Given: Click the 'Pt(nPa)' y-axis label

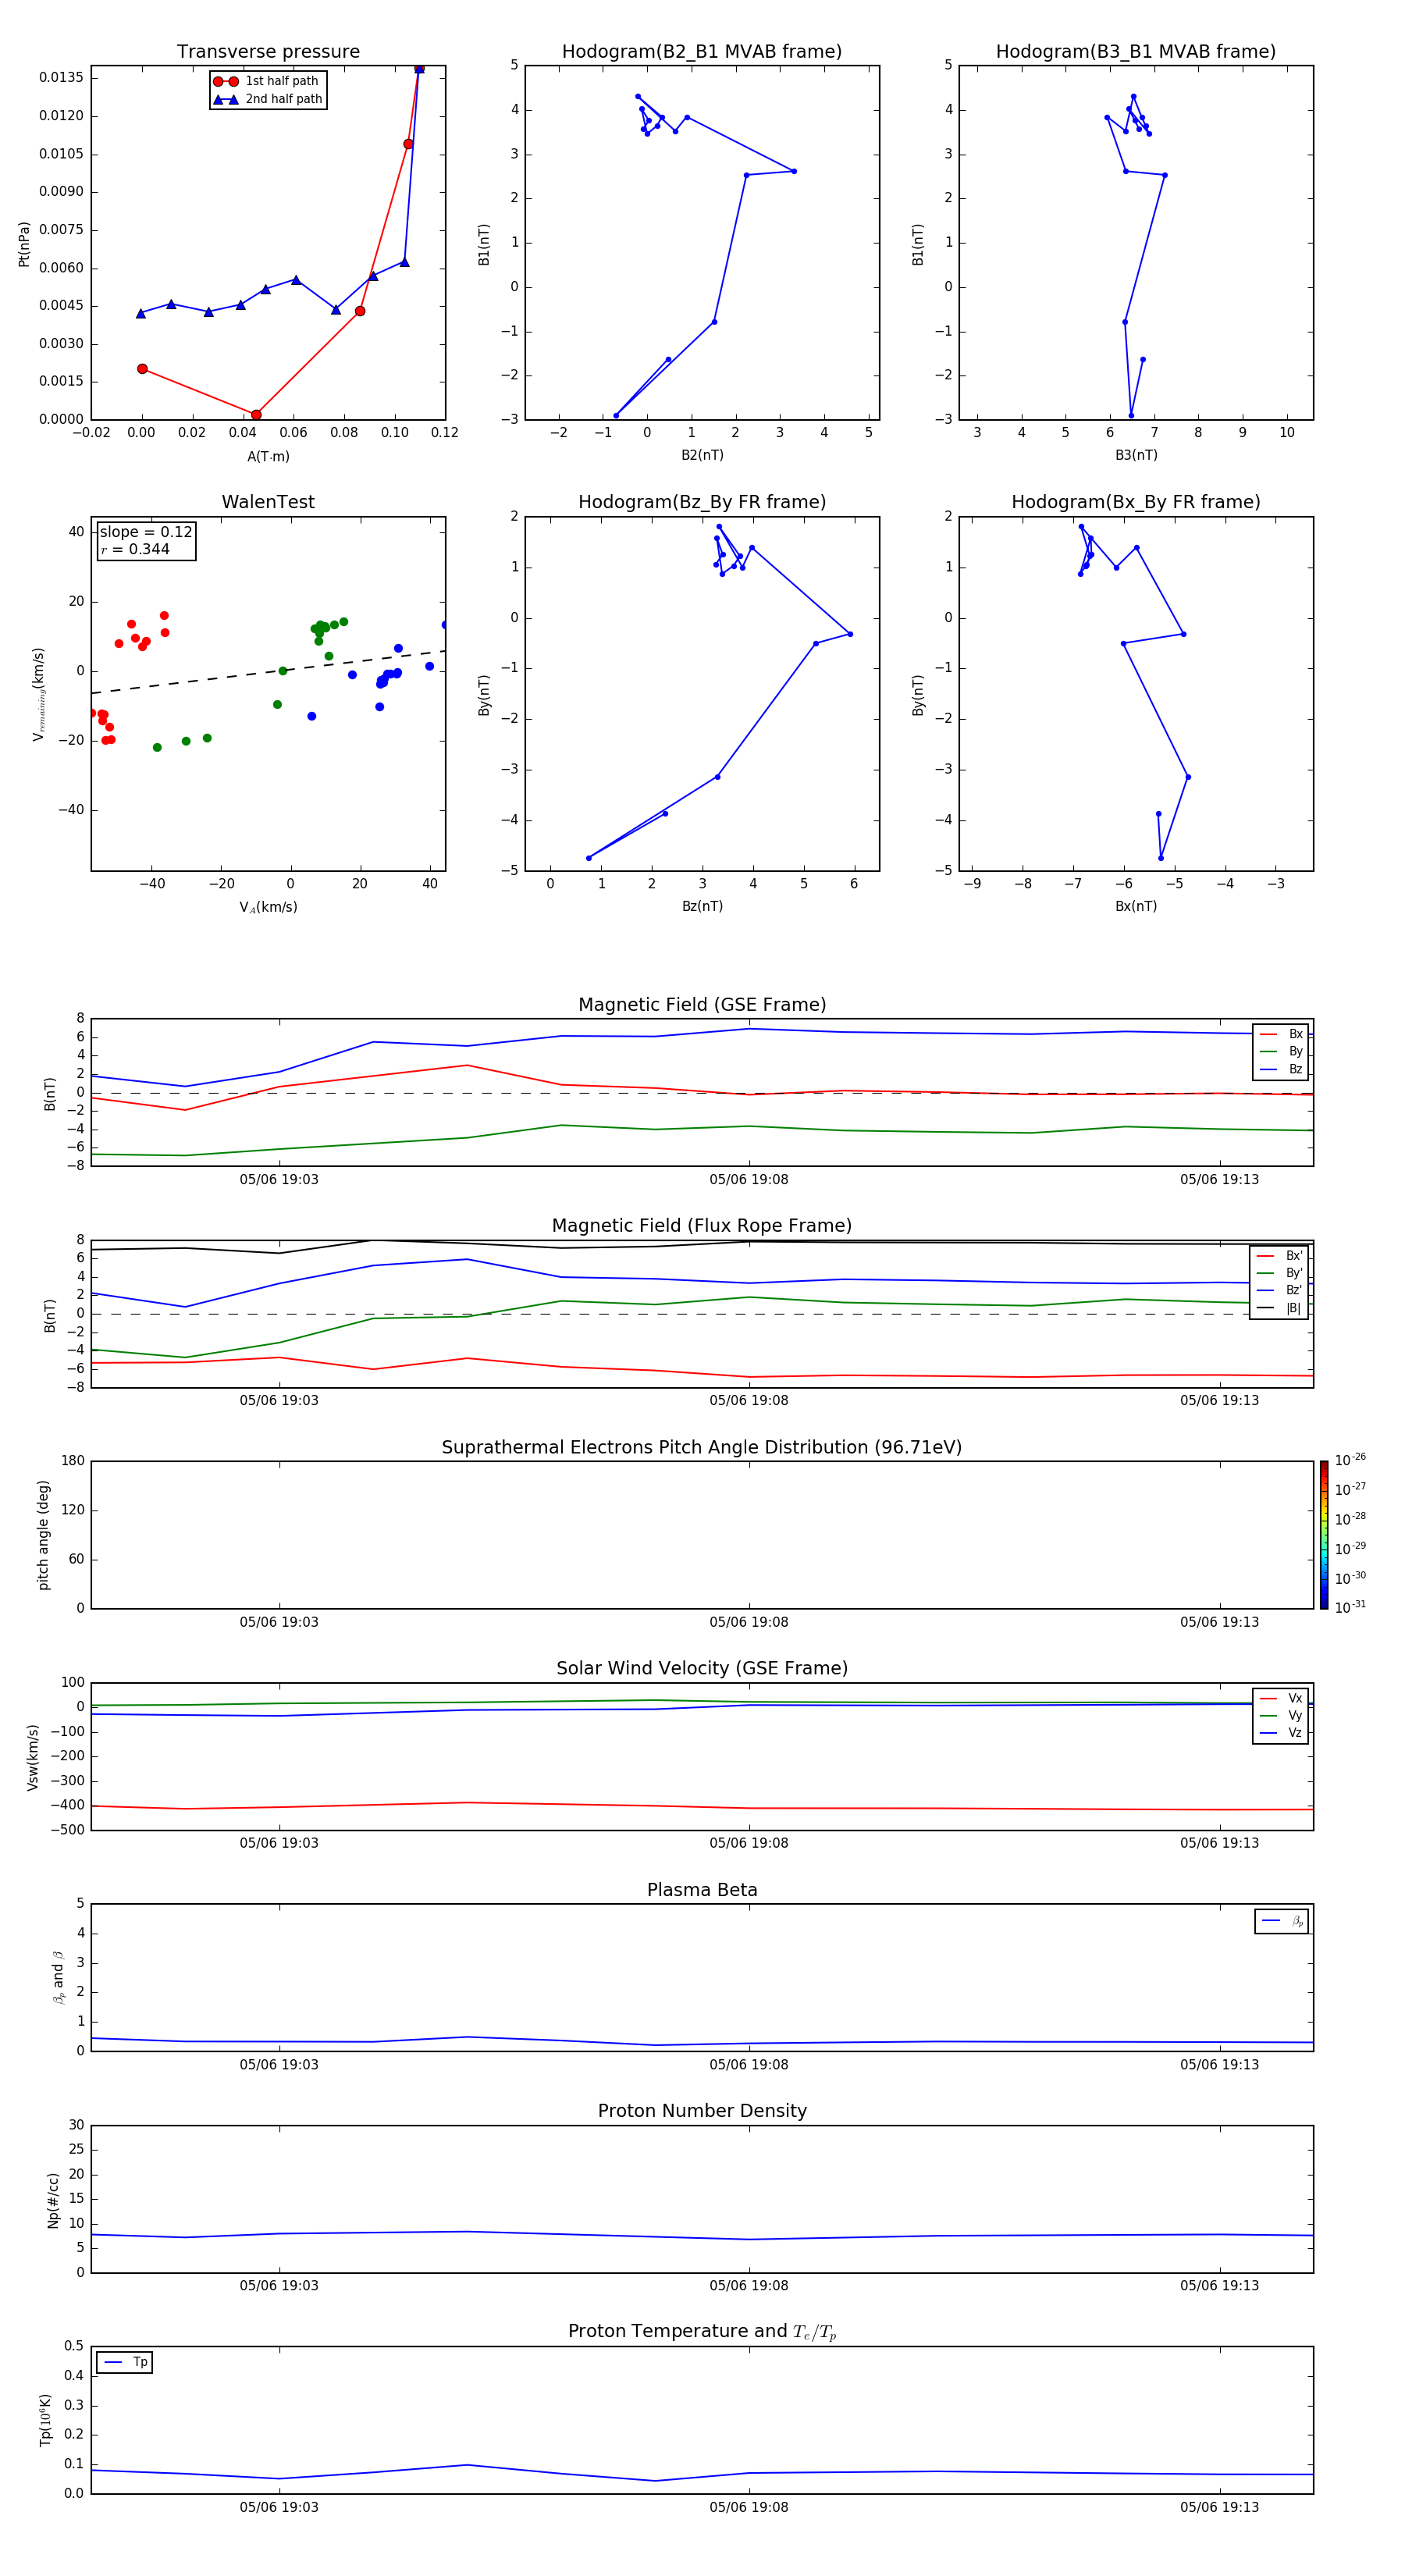Looking at the screenshot, I should click(24, 244).
